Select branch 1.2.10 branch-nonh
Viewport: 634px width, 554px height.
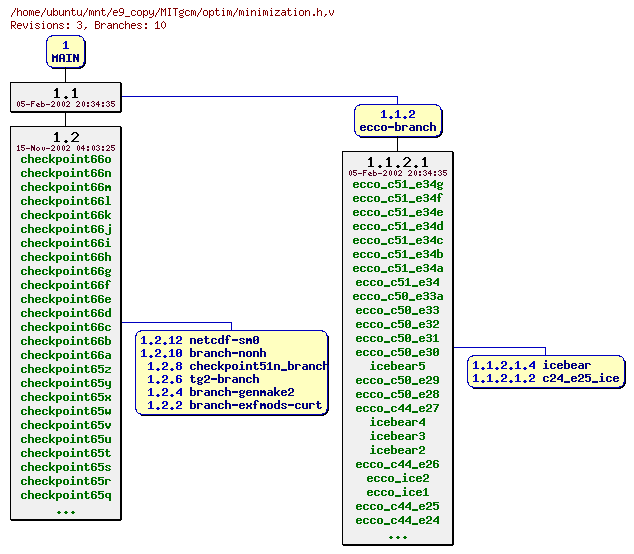coord(203,353)
